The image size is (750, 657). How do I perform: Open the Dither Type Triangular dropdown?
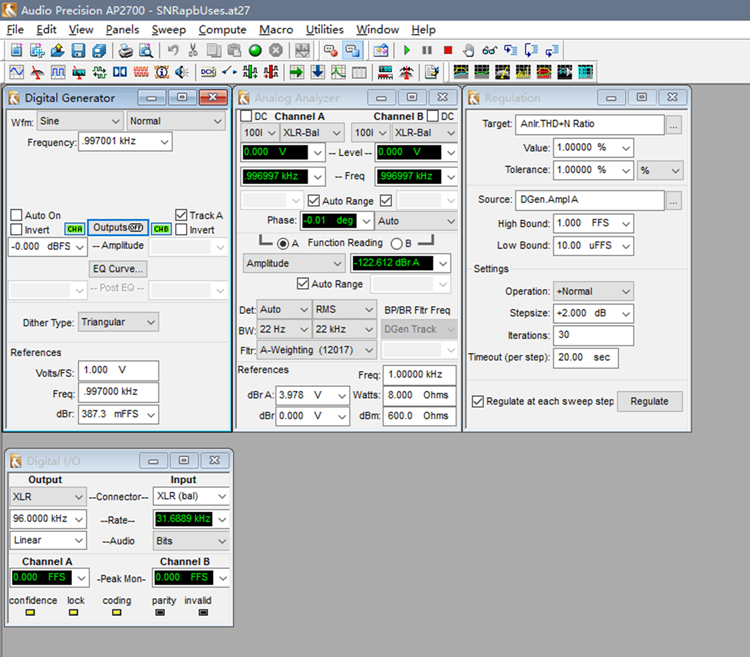pos(118,322)
